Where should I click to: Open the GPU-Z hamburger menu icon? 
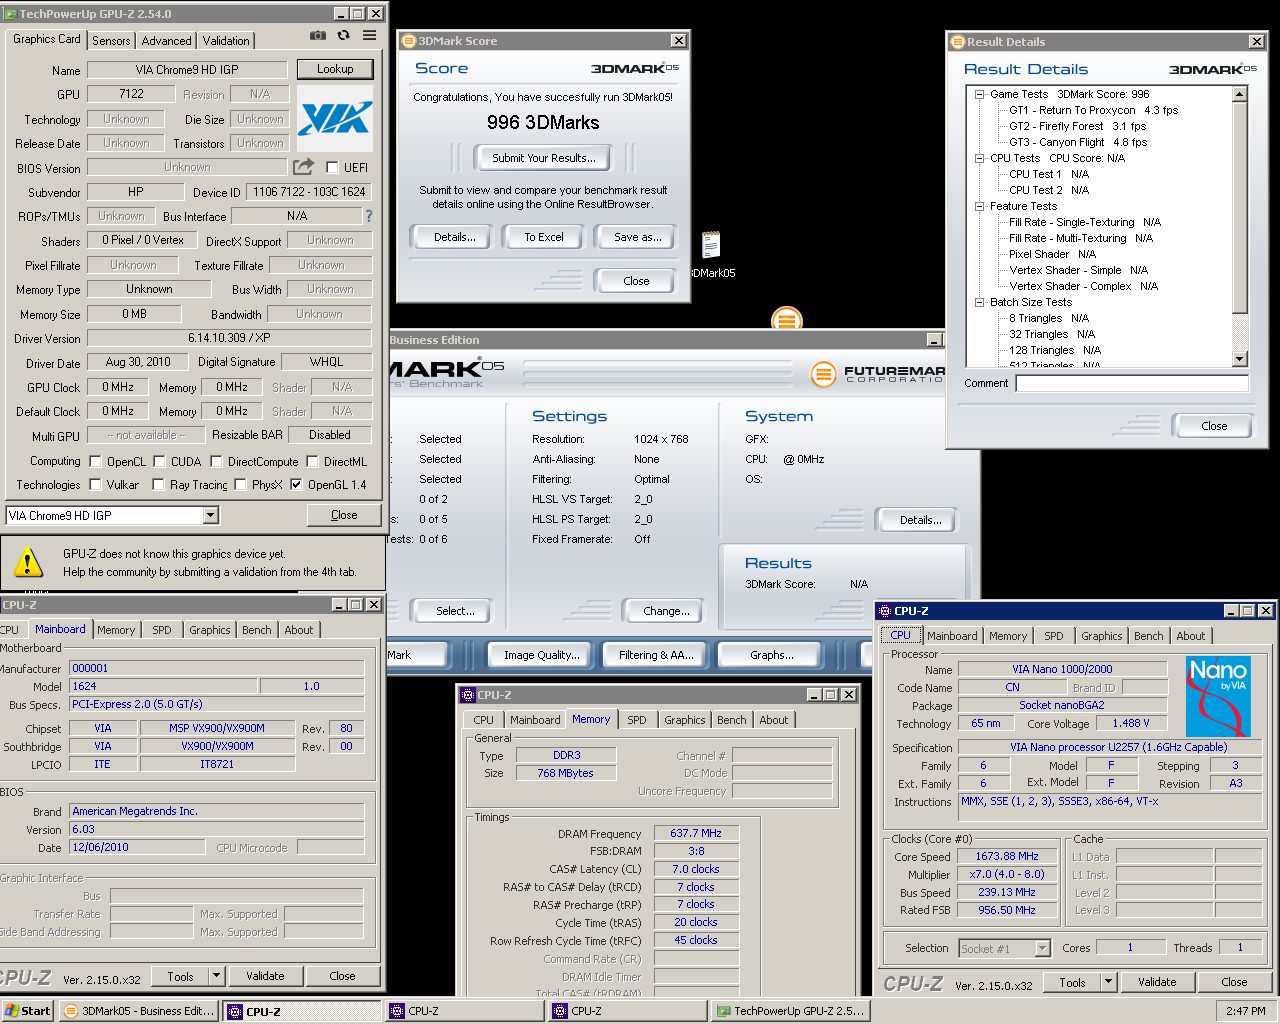tap(369, 35)
